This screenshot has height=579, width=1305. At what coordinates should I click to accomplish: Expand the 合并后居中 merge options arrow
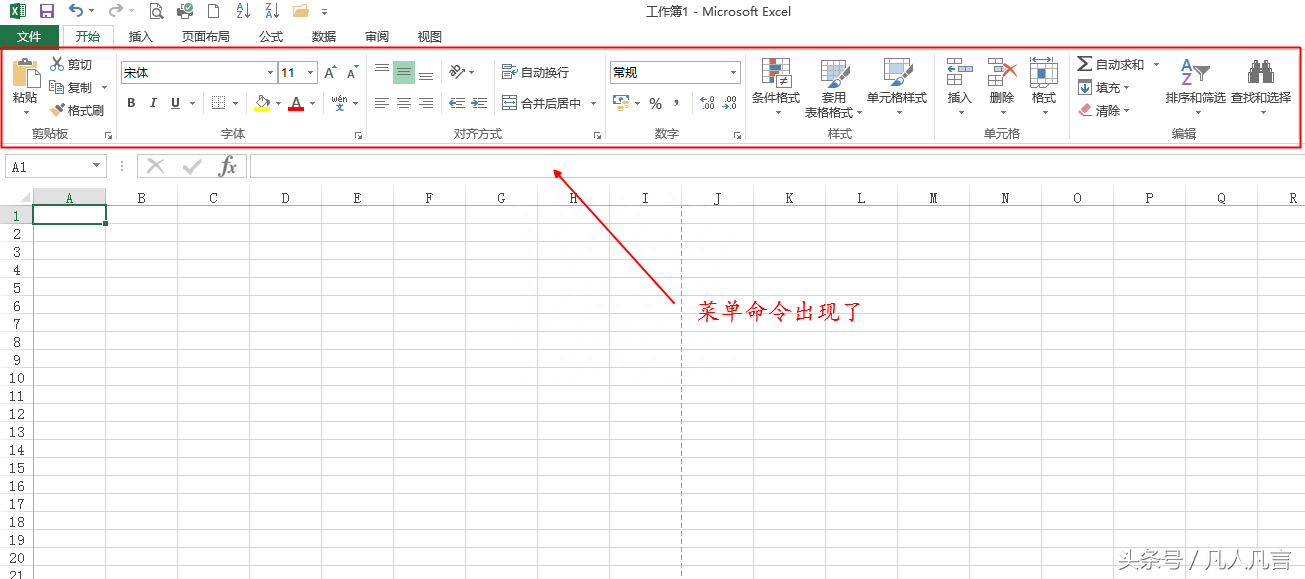point(592,102)
